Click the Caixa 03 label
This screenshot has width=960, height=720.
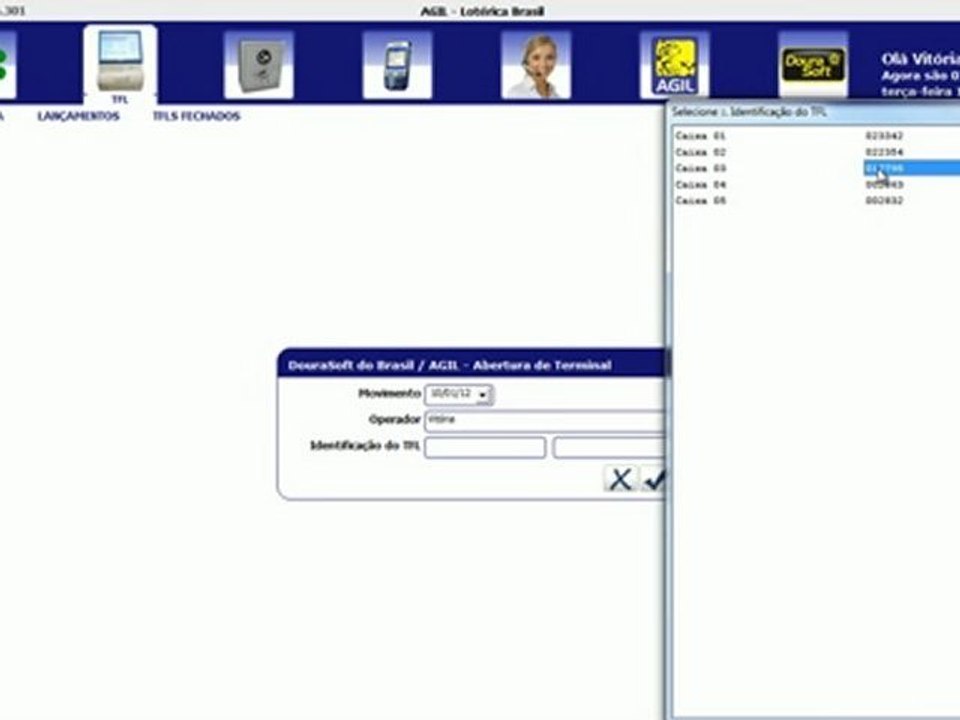(700, 168)
